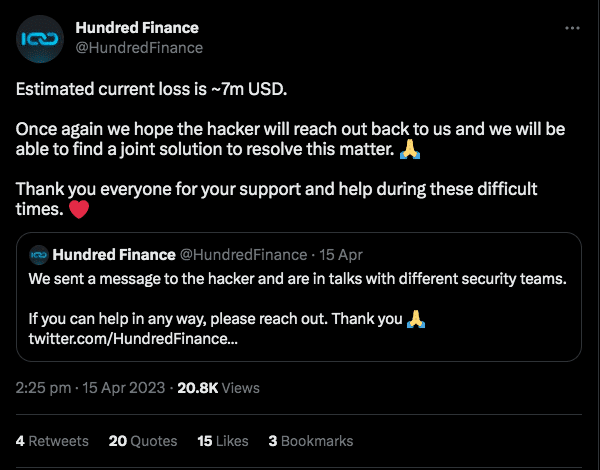Image resolution: width=600 pixels, height=470 pixels.
Task: Click the Hundred Finance profile avatar
Action: [41, 37]
